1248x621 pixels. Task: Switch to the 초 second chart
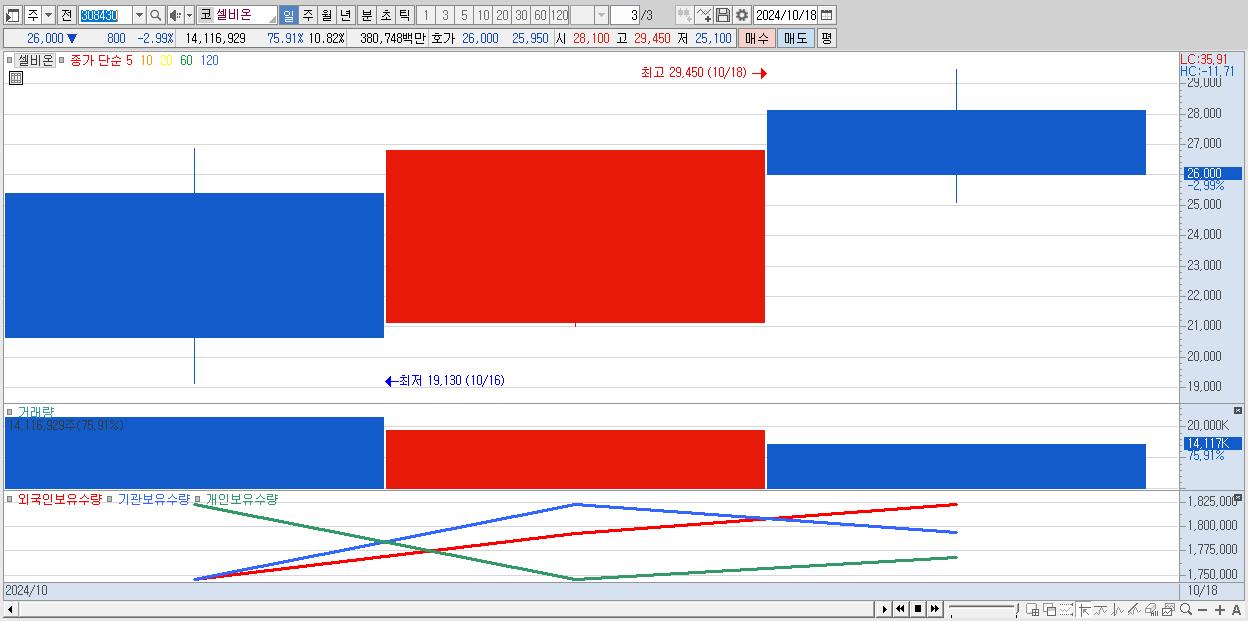385,15
